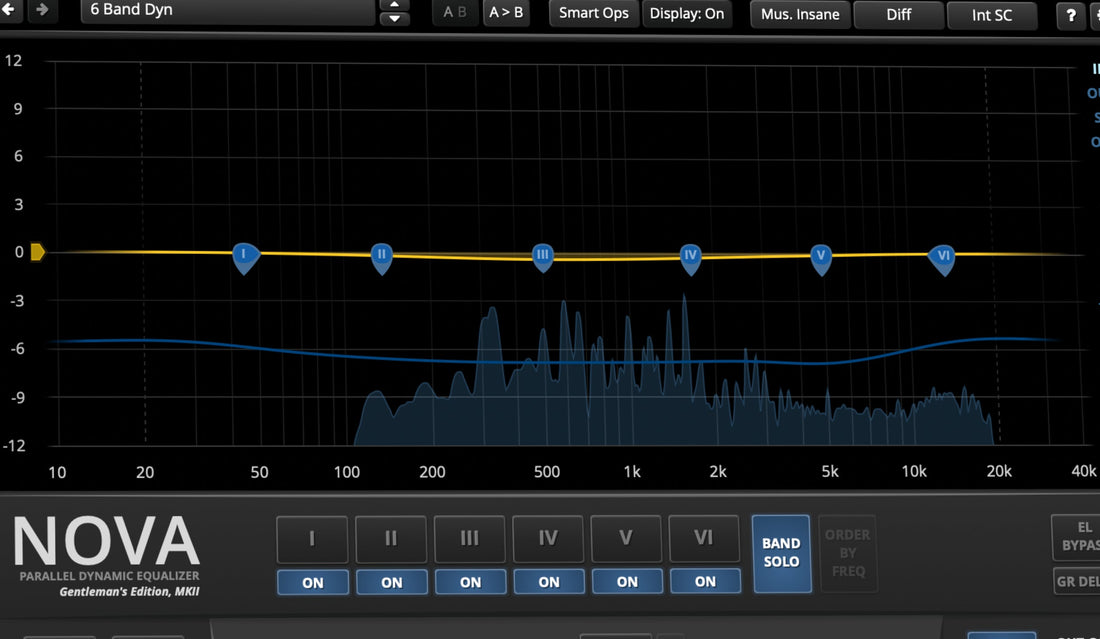Screen dimensions: 1100x639
Task: Turn off band VI ON switch
Action: [705, 582]
